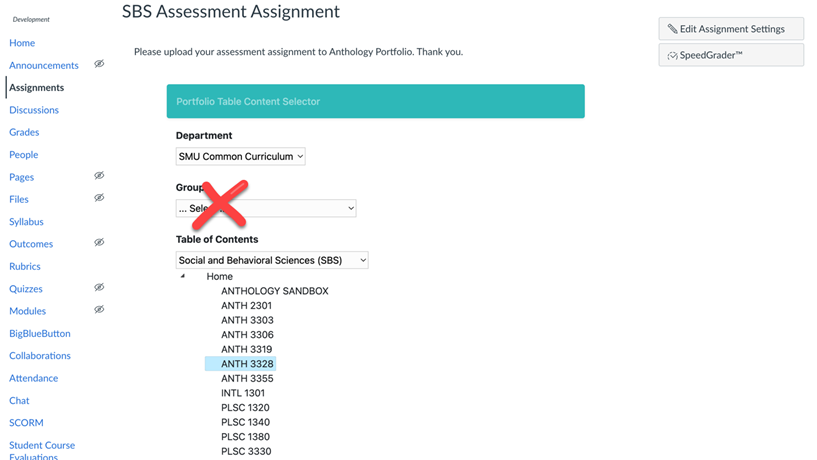Click the pencil icon on Edit Assignment Settings

click(x=673, y=29)
